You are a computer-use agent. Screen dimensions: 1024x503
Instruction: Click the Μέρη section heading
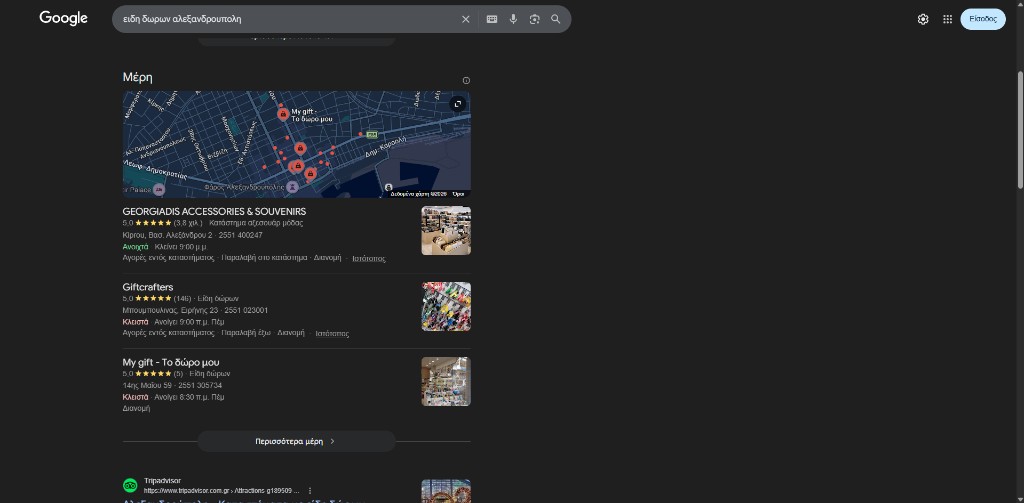coord(137,77)
